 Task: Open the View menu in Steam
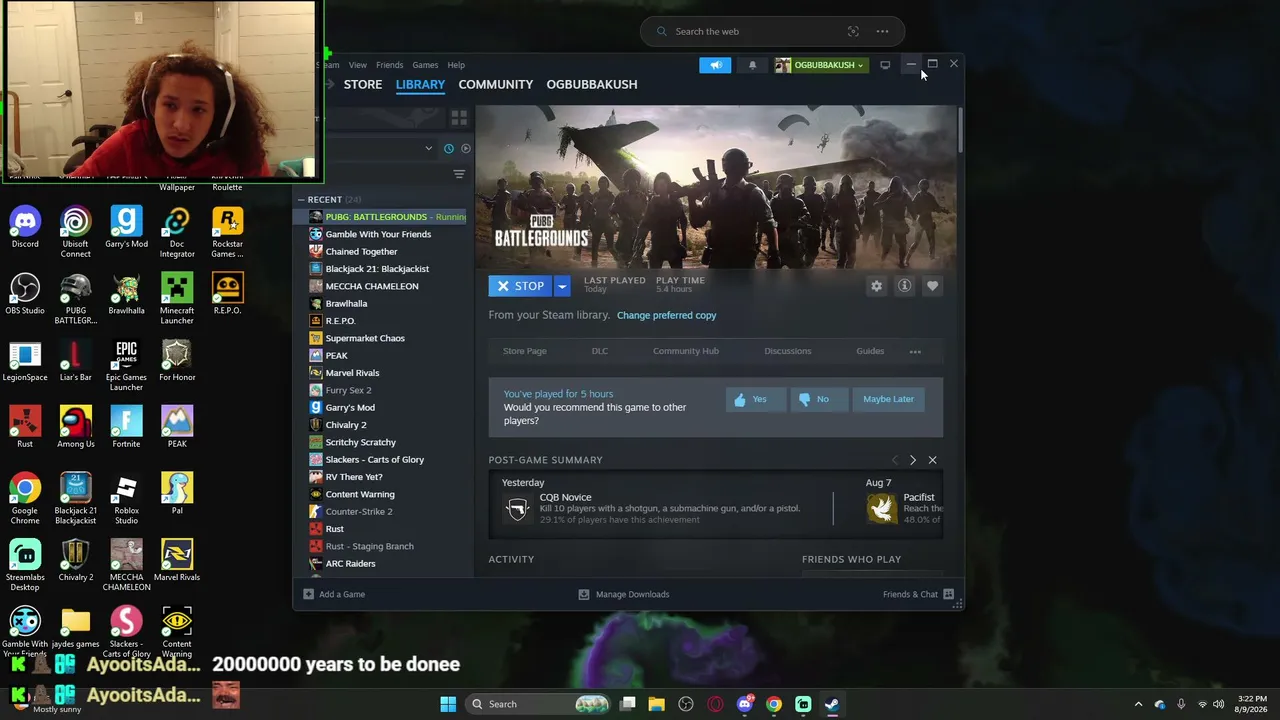pos(357,65)
